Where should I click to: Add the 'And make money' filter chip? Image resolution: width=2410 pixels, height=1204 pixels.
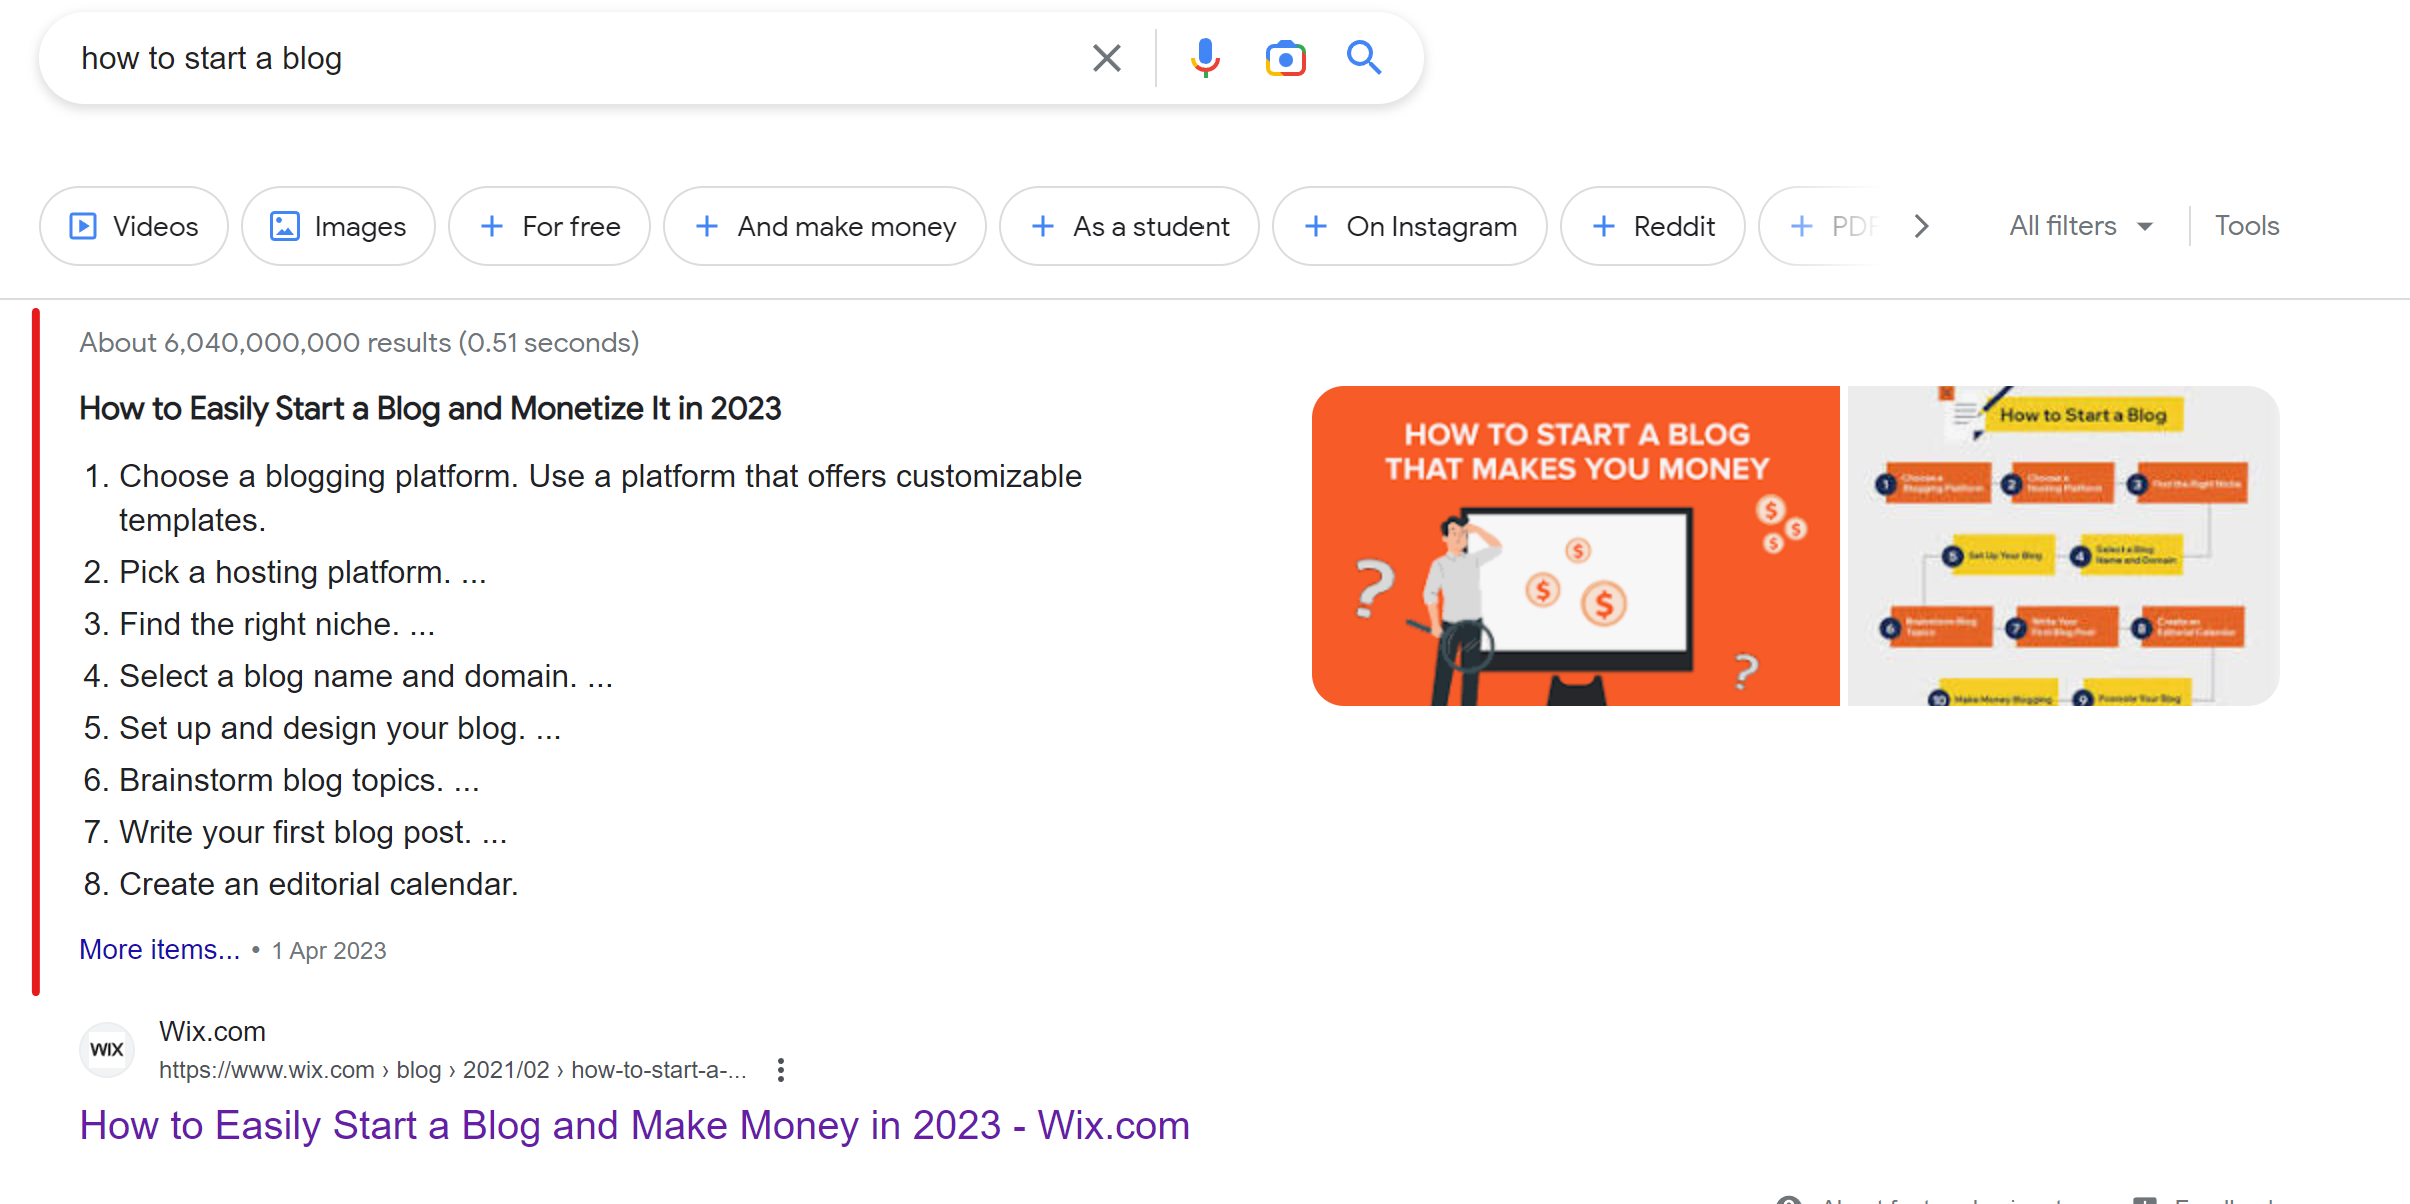pyautogui.click(x=825, y=226)
